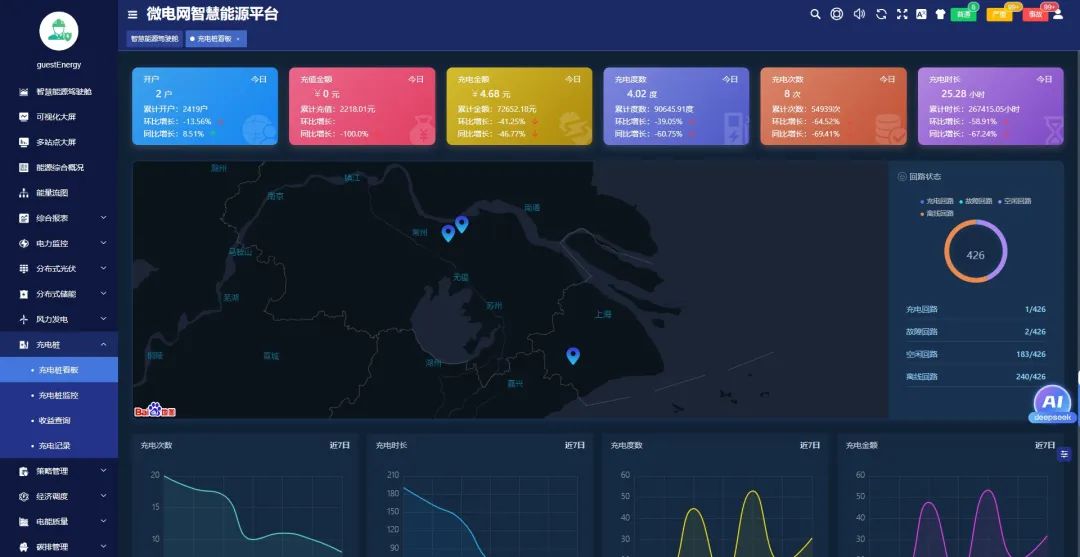Expand the 经济调度 sidebar menu
Screen dimensions: 1080x557
pyautogui.click(x=59, y=496)
